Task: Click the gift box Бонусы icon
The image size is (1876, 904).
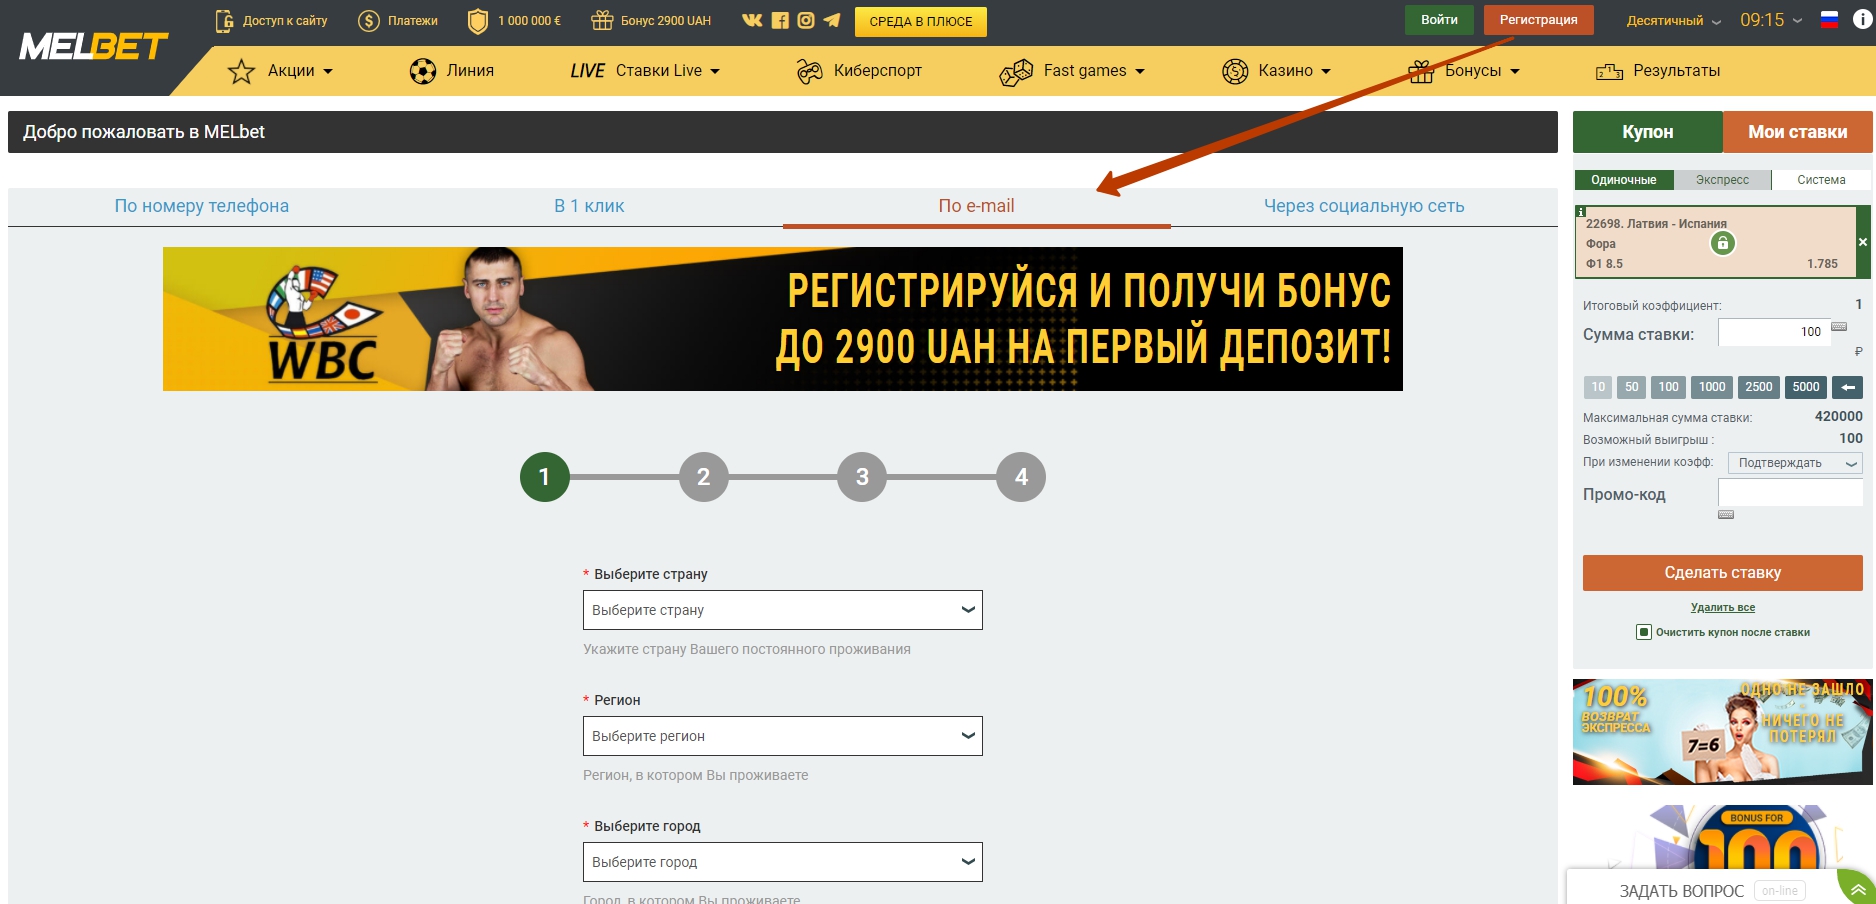Action: tap(1421, 71)
